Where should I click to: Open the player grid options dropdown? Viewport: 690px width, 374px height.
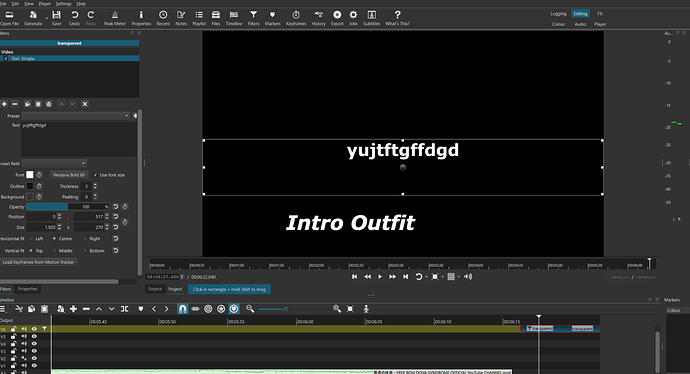[459, 277]
